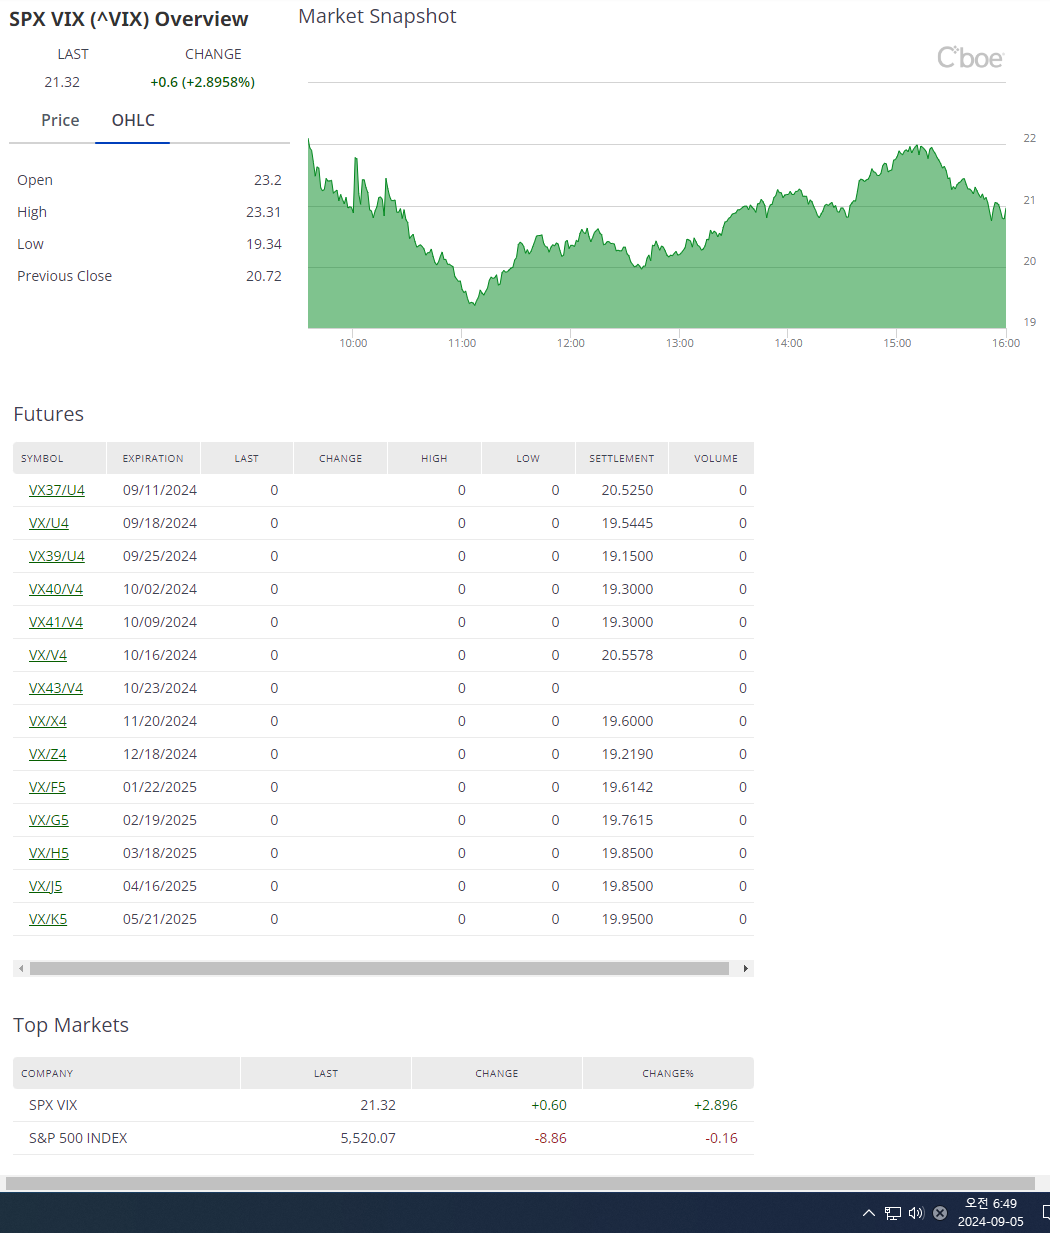Open the VX41/V4 futures link

coord(56,622)
